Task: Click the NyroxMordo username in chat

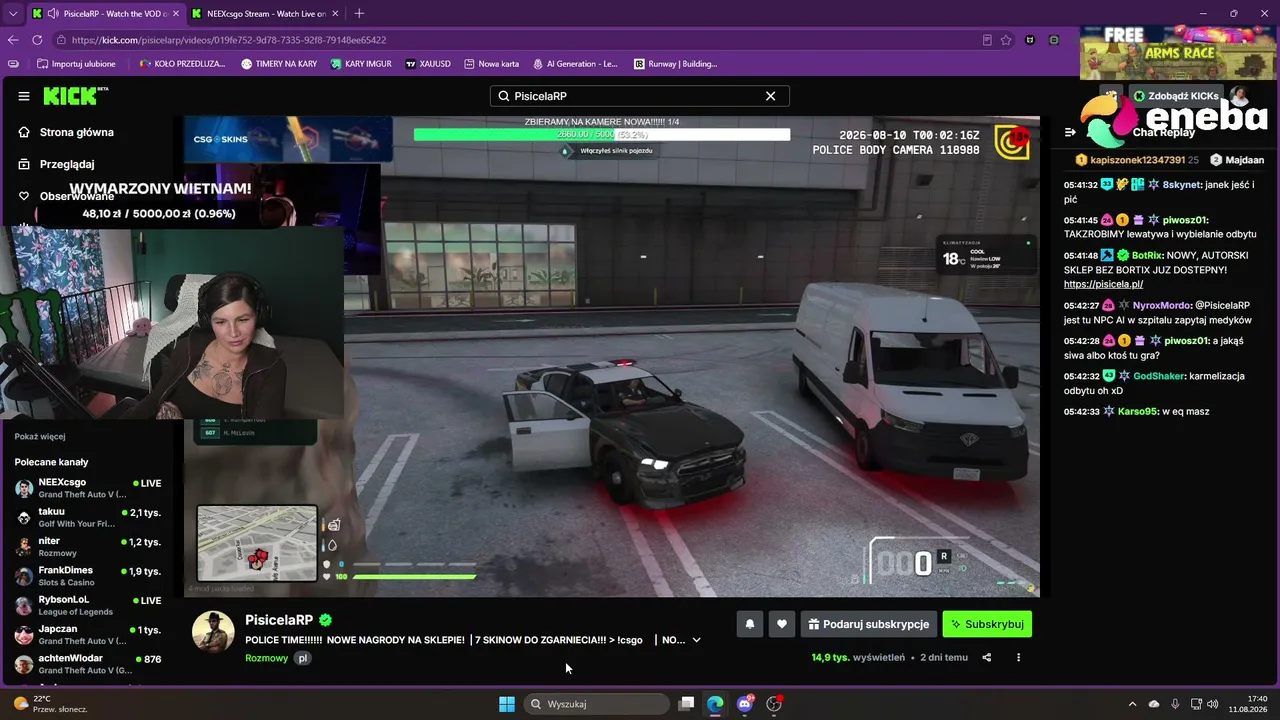Action: [x=1162, y=305]
